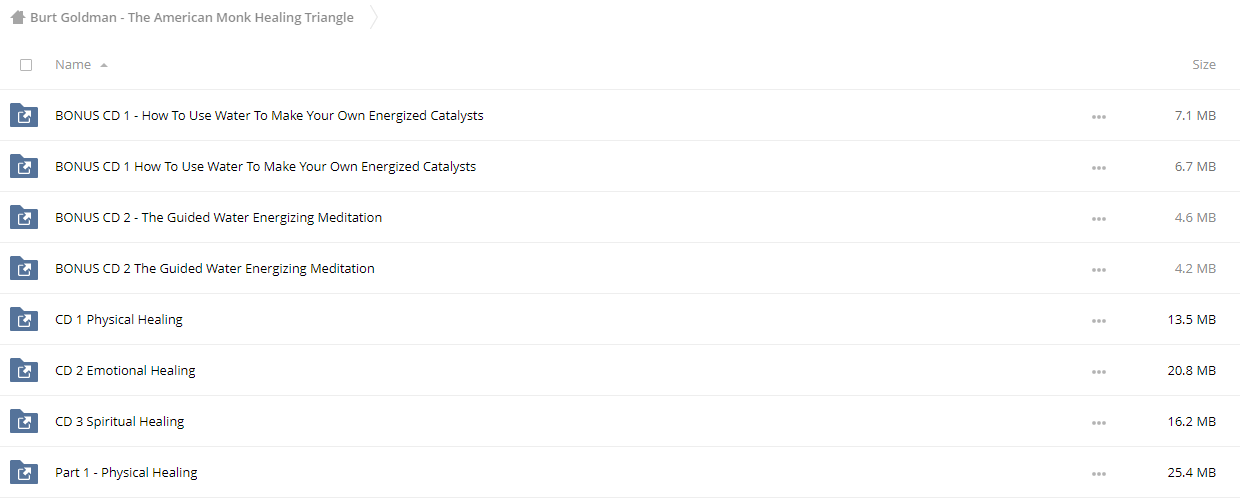Click the home icon in the breadcrumb
The height and width of the screenshot is (499, 1240).
coord(18,17)
